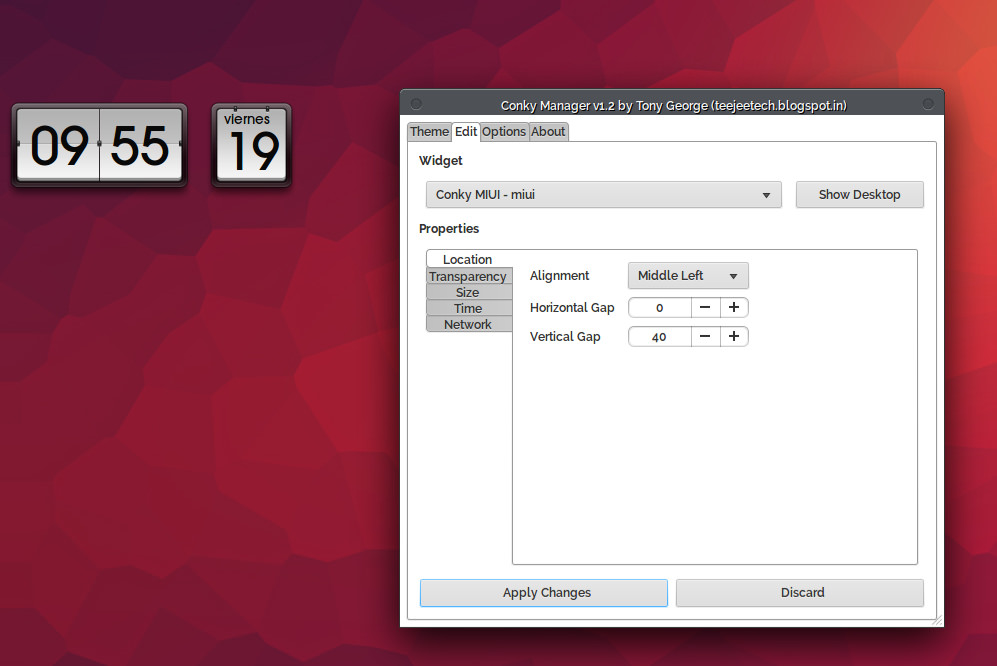Increase the Vertical Gap with plus button

click(x=734, y=337)
